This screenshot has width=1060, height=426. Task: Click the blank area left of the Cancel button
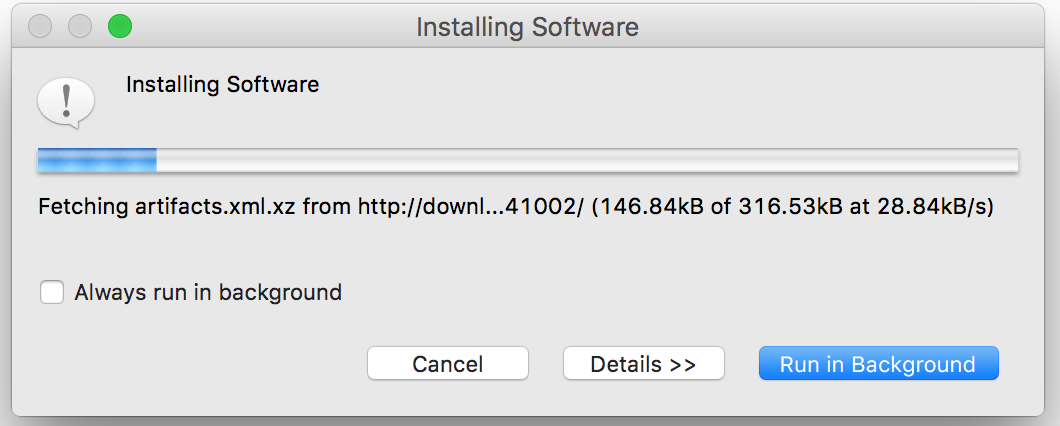click(196, 364)
